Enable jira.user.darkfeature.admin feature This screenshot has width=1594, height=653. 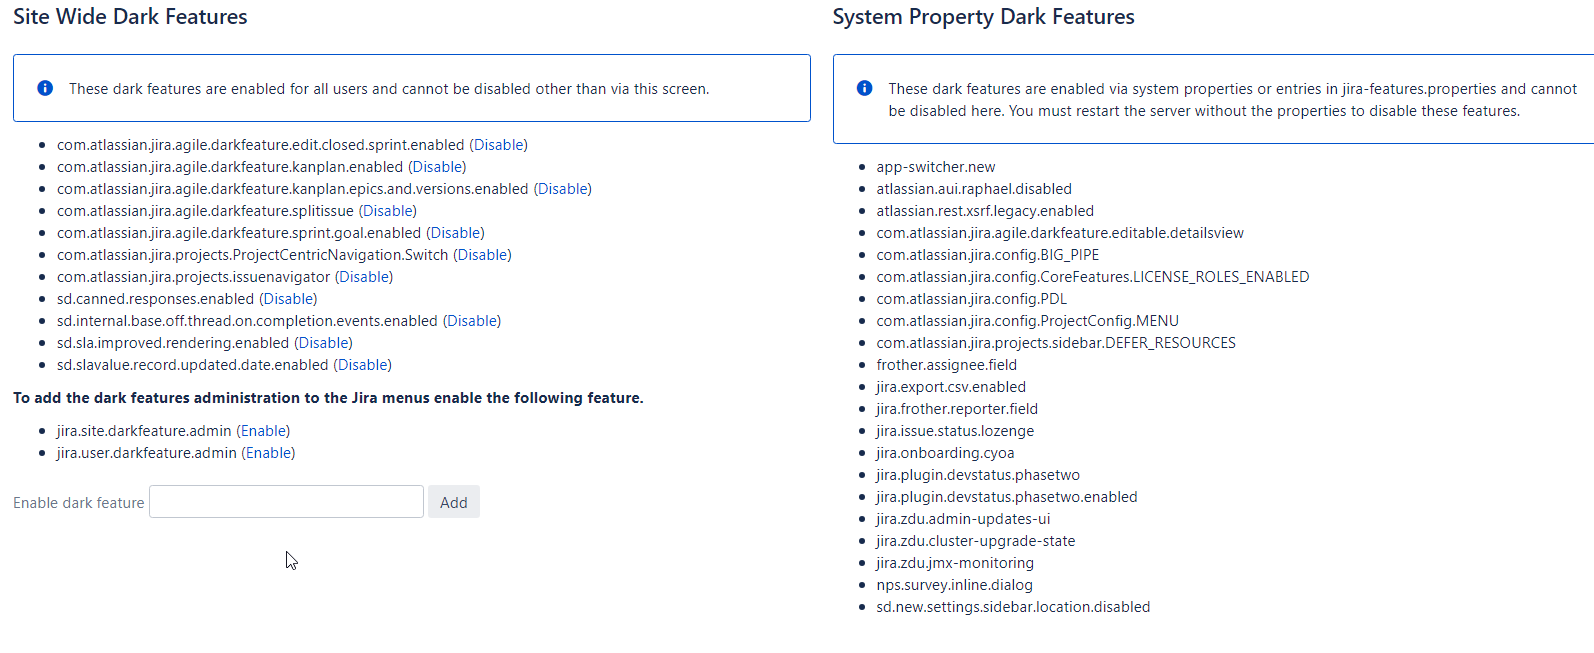tap(269, 453)
